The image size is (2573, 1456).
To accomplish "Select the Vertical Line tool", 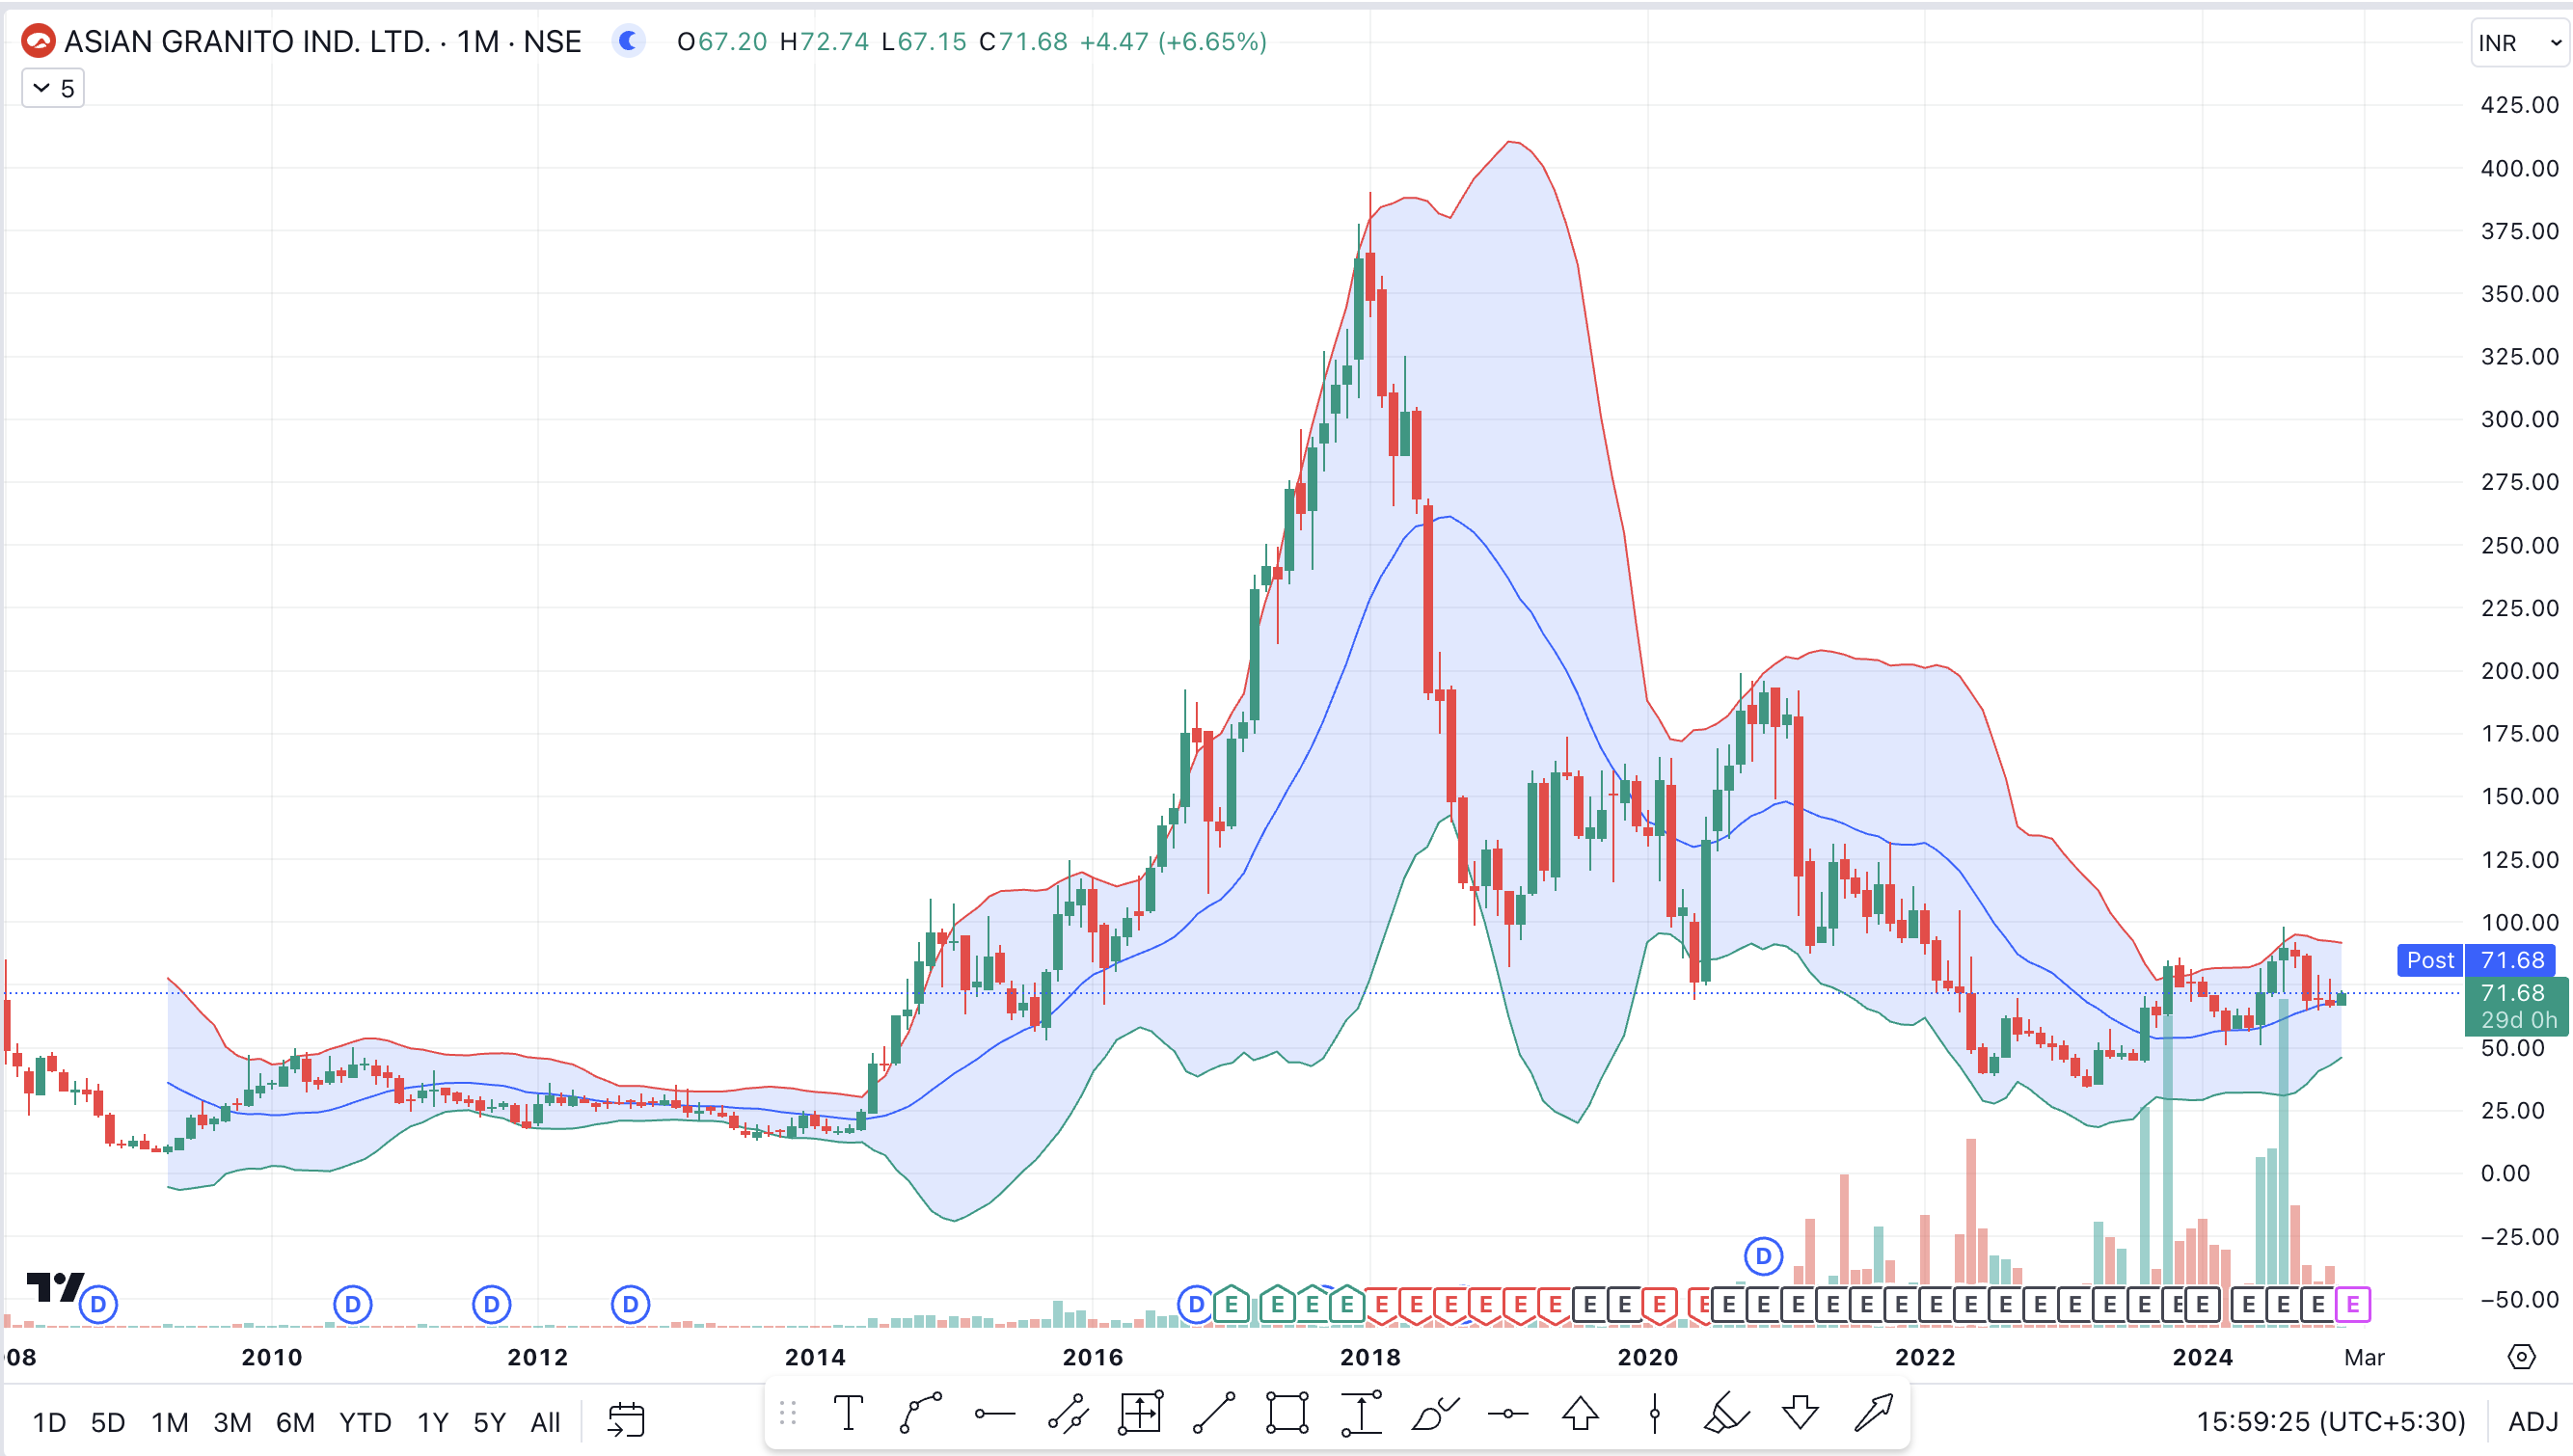I will pos(1654,1413).
